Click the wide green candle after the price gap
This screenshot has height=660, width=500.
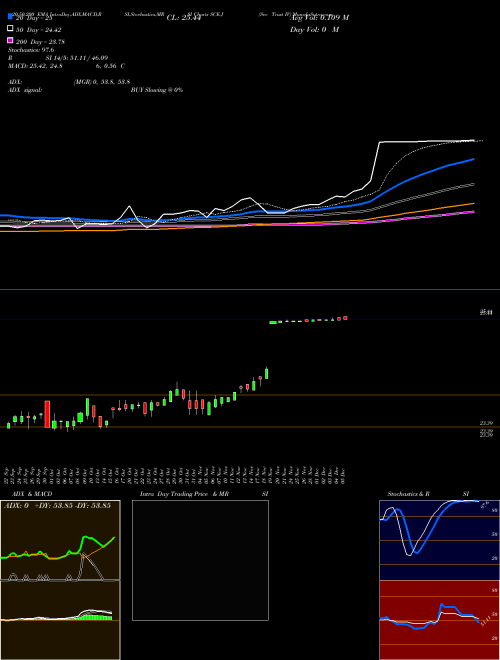(273, 322)
